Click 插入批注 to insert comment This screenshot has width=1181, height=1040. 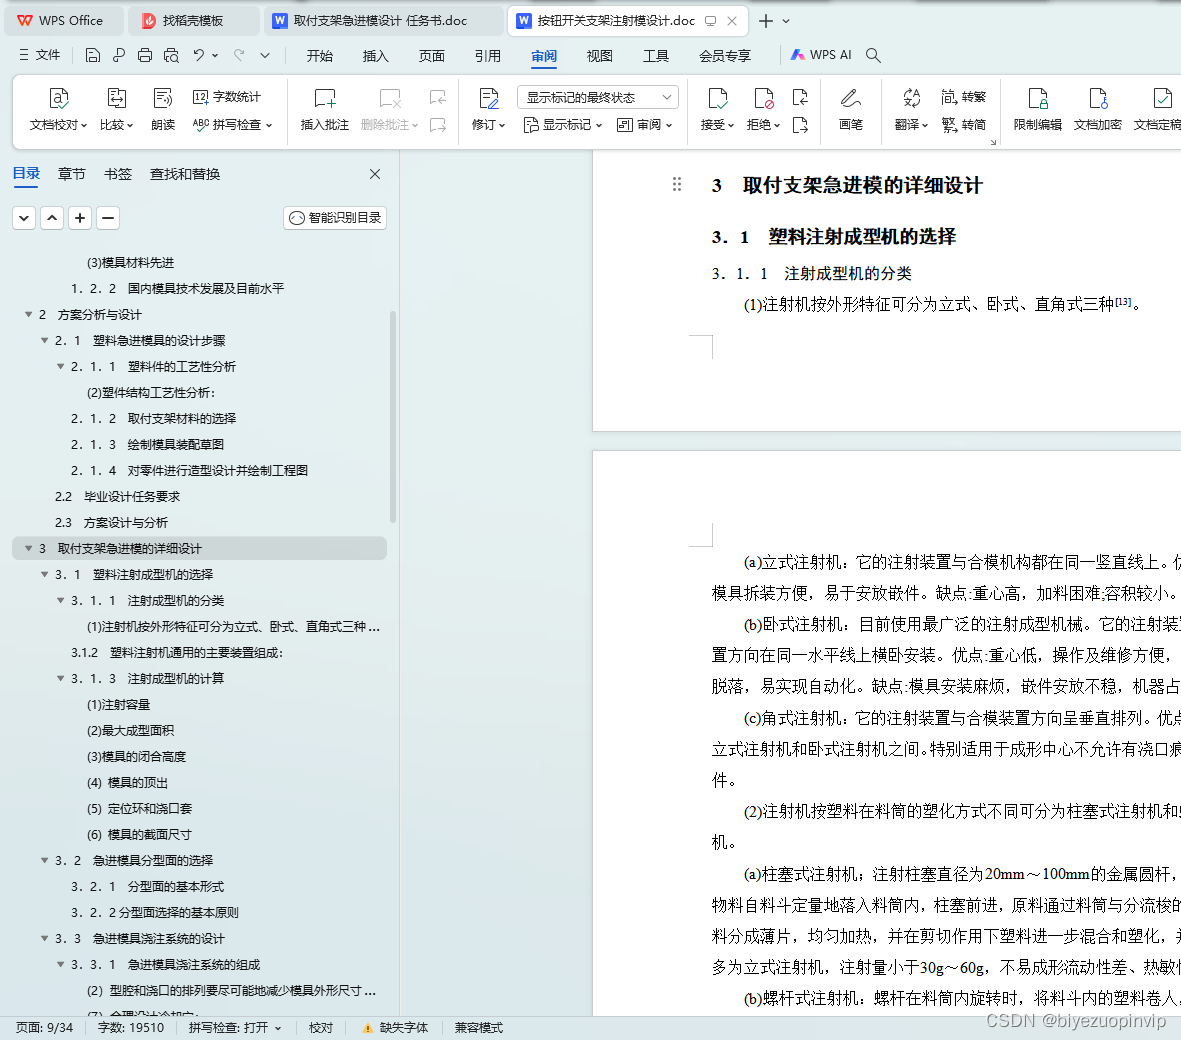point(325,110)
